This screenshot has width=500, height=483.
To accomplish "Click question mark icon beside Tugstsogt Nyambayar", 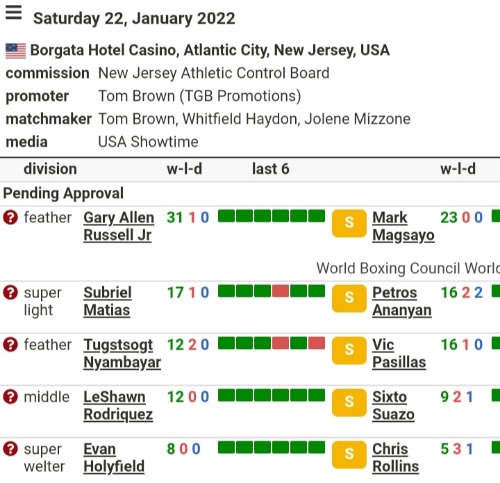I will (10, 345).
